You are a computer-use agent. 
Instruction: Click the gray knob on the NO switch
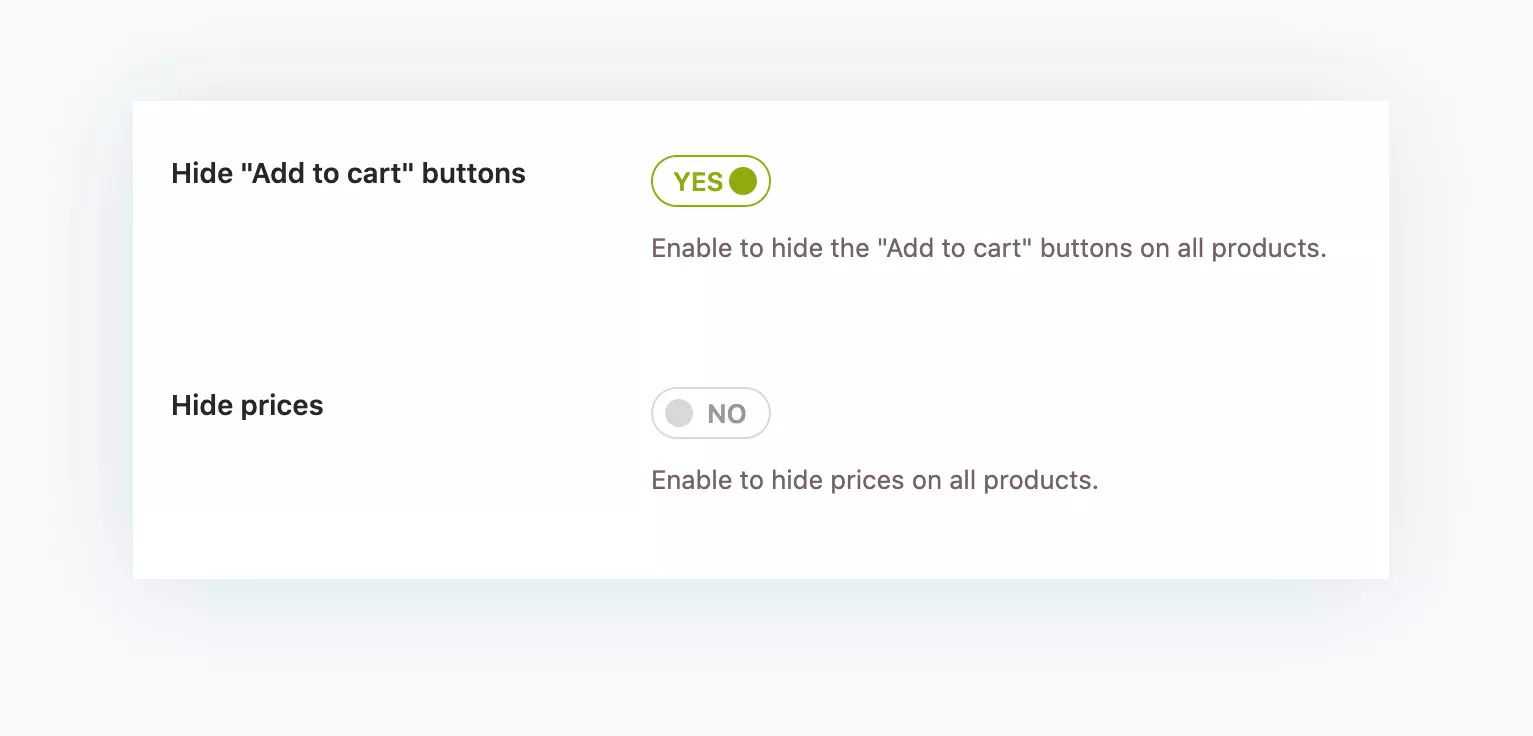pos(679,413)
